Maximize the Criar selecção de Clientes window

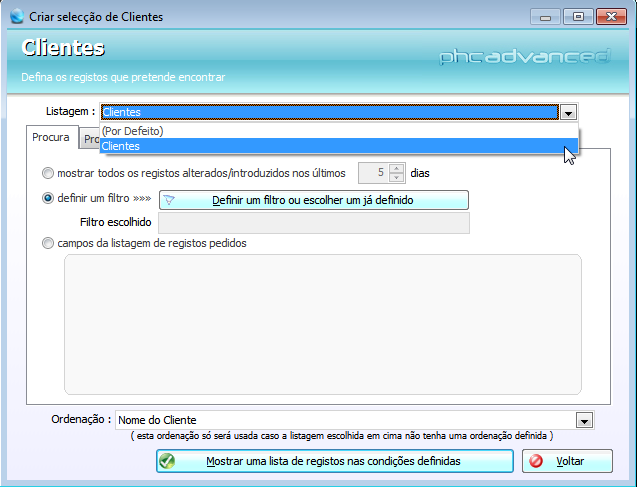pyautogui.click(x=578, y=17)
